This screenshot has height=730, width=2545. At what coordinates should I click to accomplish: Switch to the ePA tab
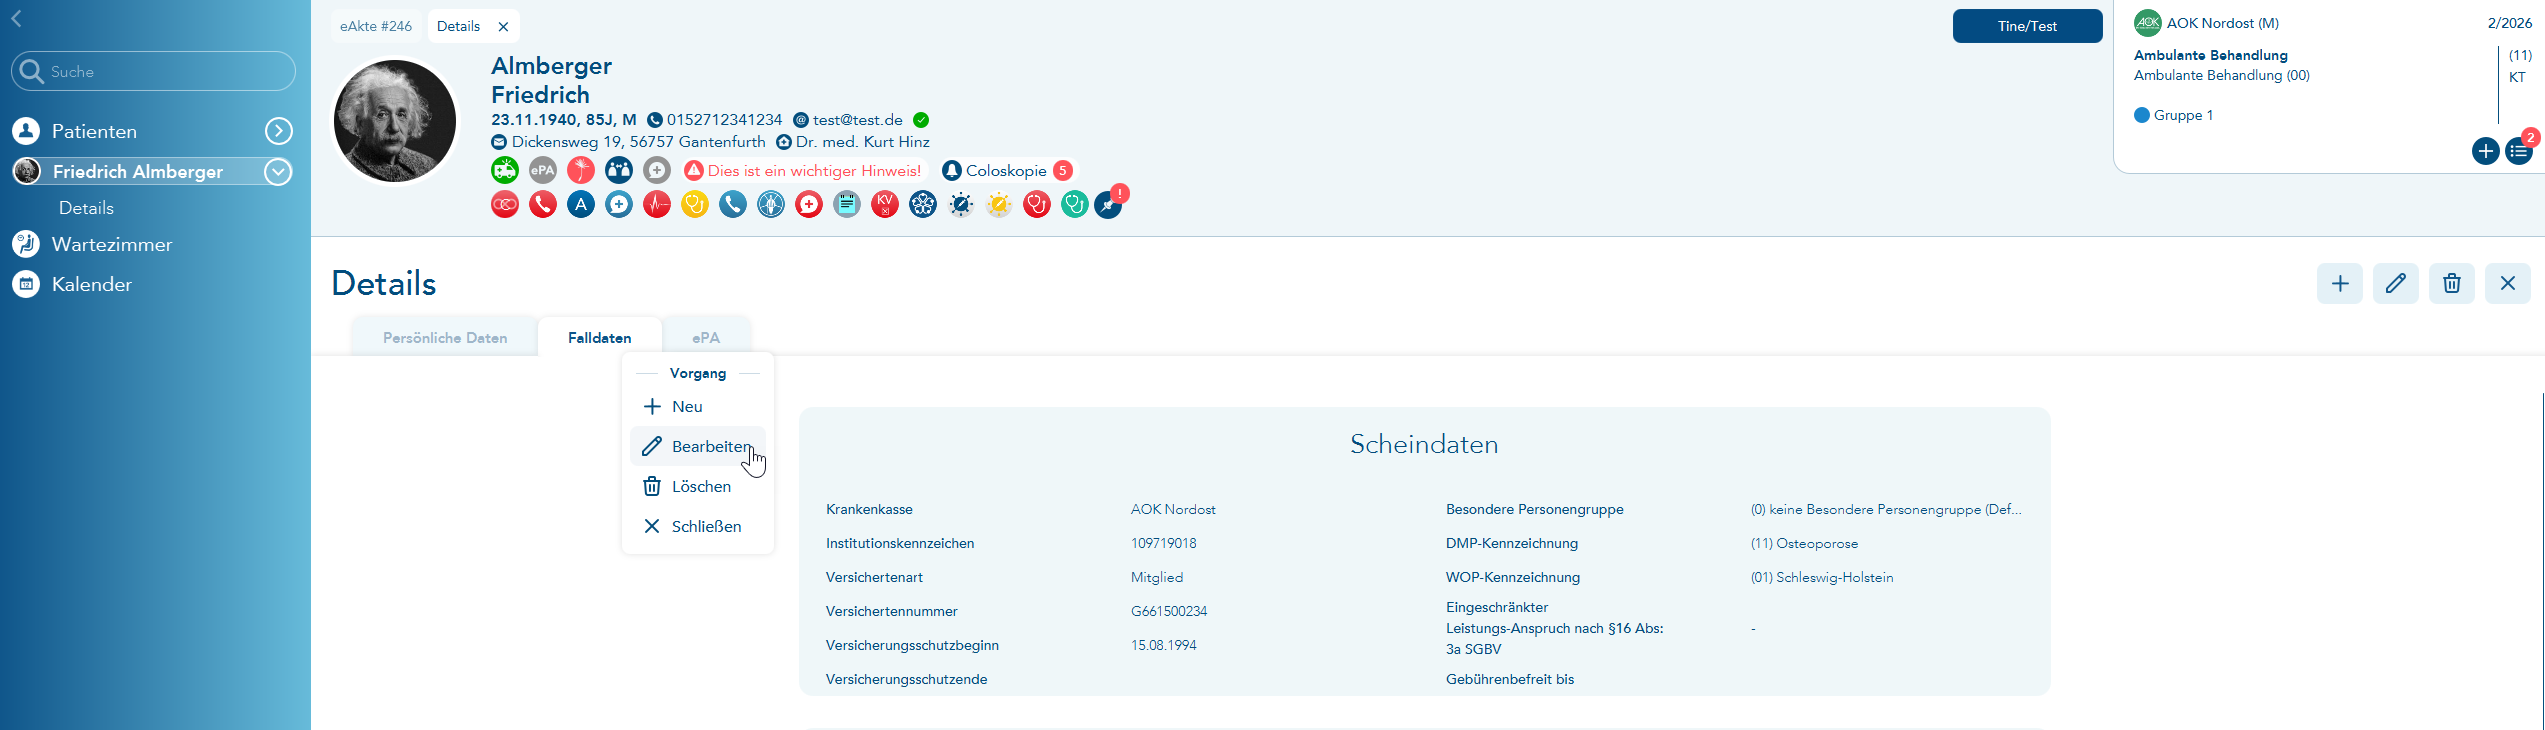coord(706,338)
